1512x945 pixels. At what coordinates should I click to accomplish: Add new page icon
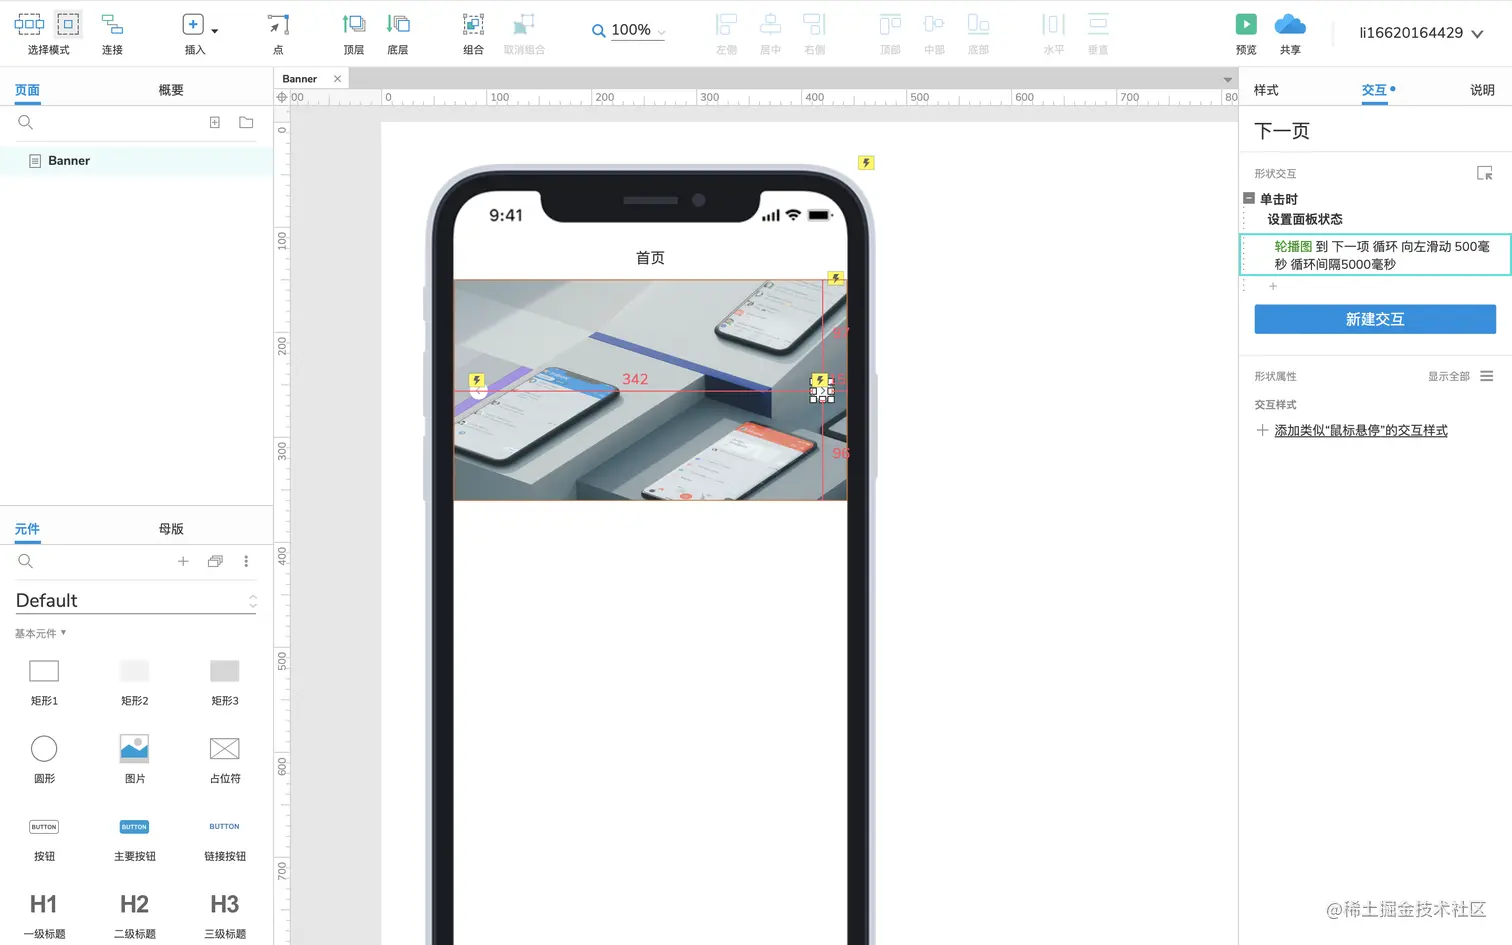point(214,122)
